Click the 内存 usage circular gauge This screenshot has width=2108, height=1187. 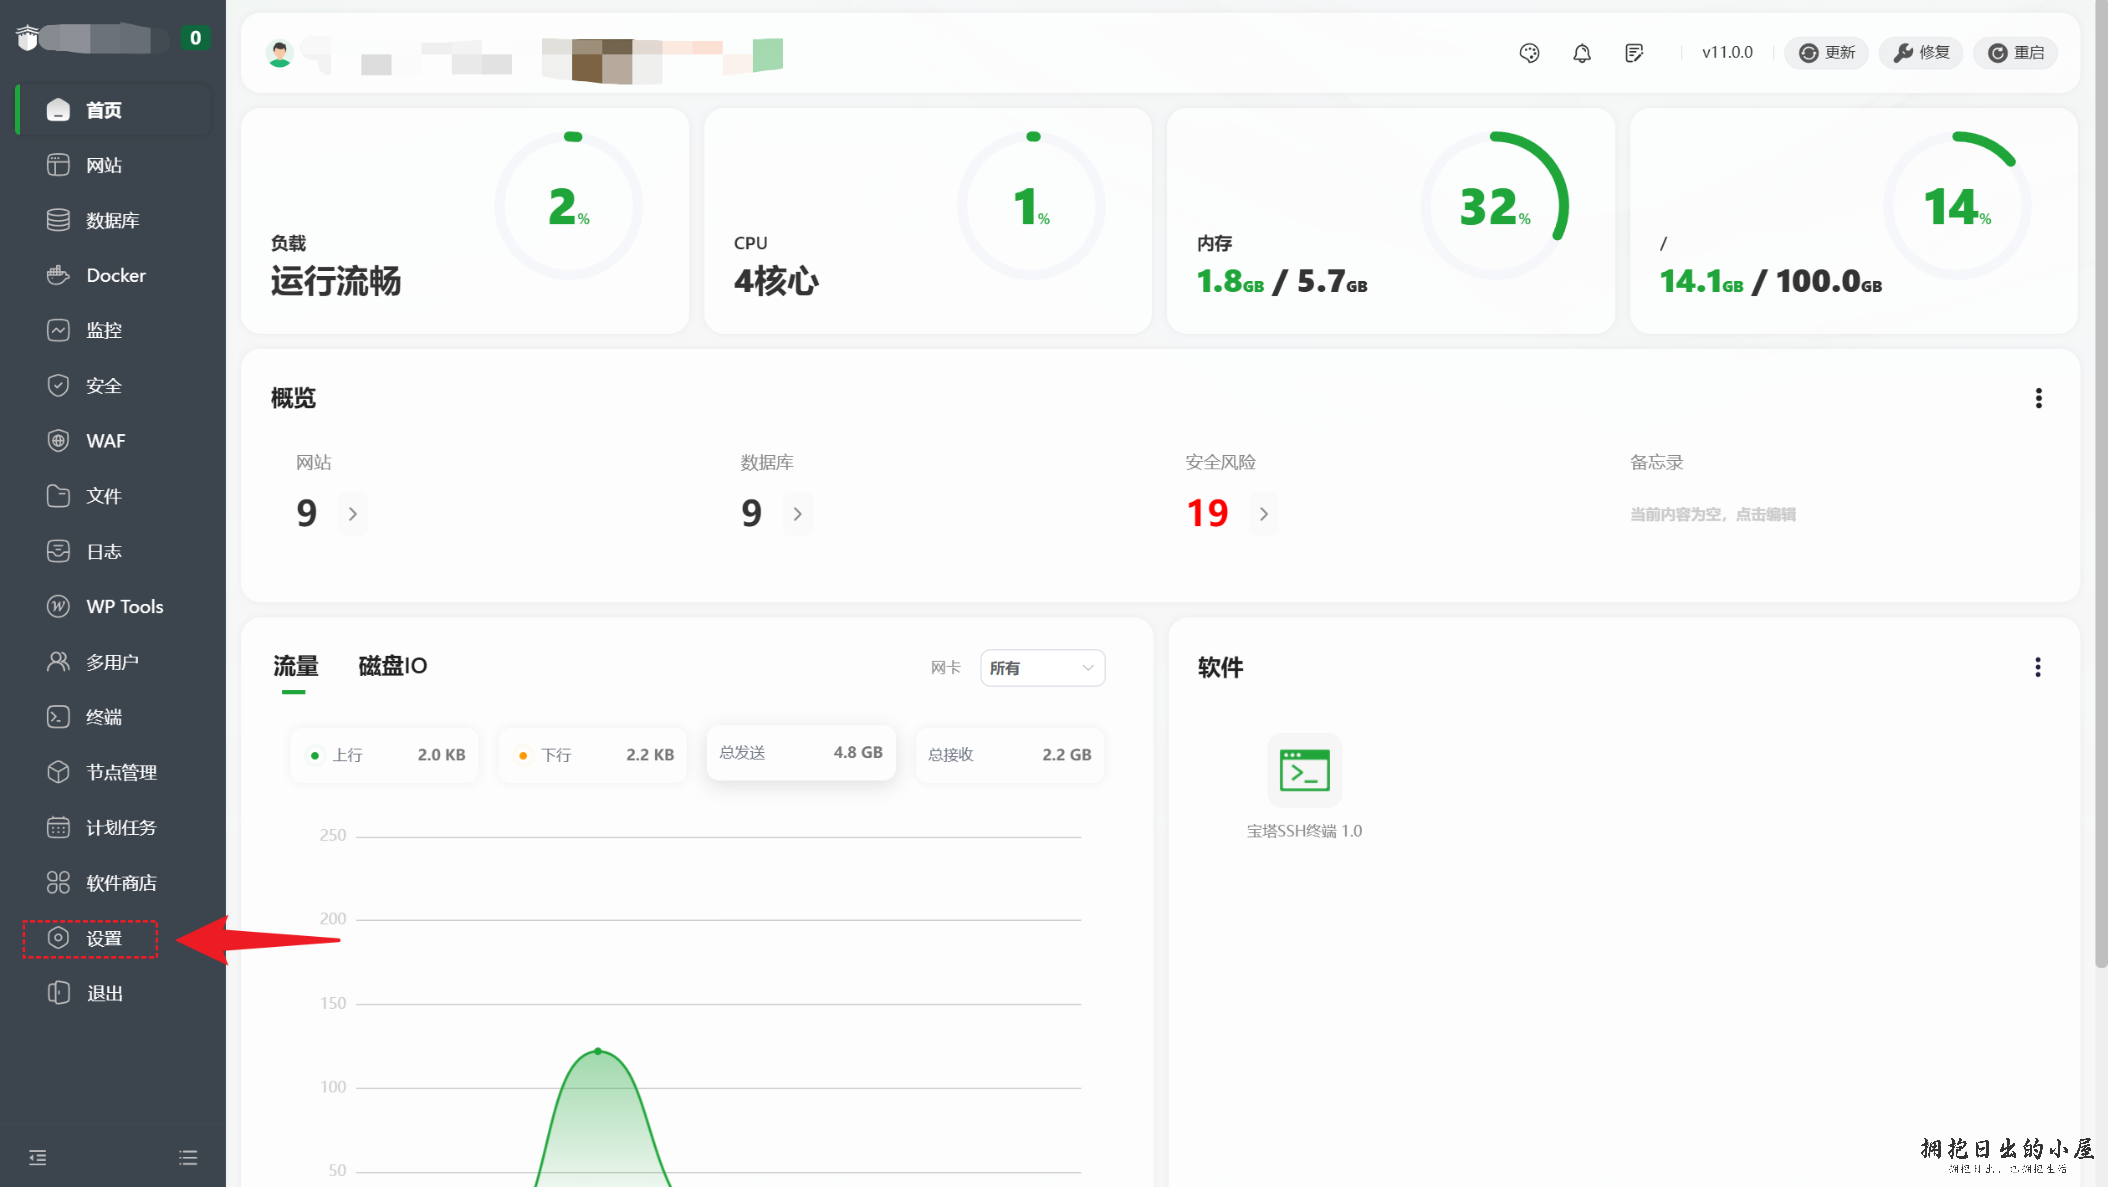click(1494, 206)
